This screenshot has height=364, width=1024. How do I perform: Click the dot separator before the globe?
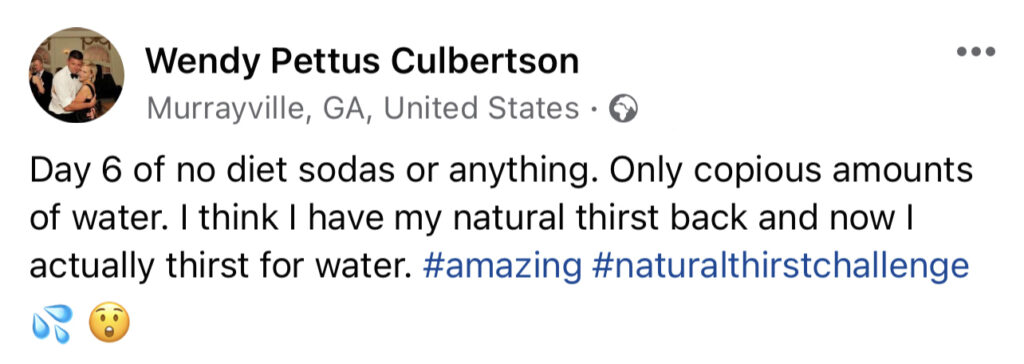pyautogui.click(x=594, y=110)
